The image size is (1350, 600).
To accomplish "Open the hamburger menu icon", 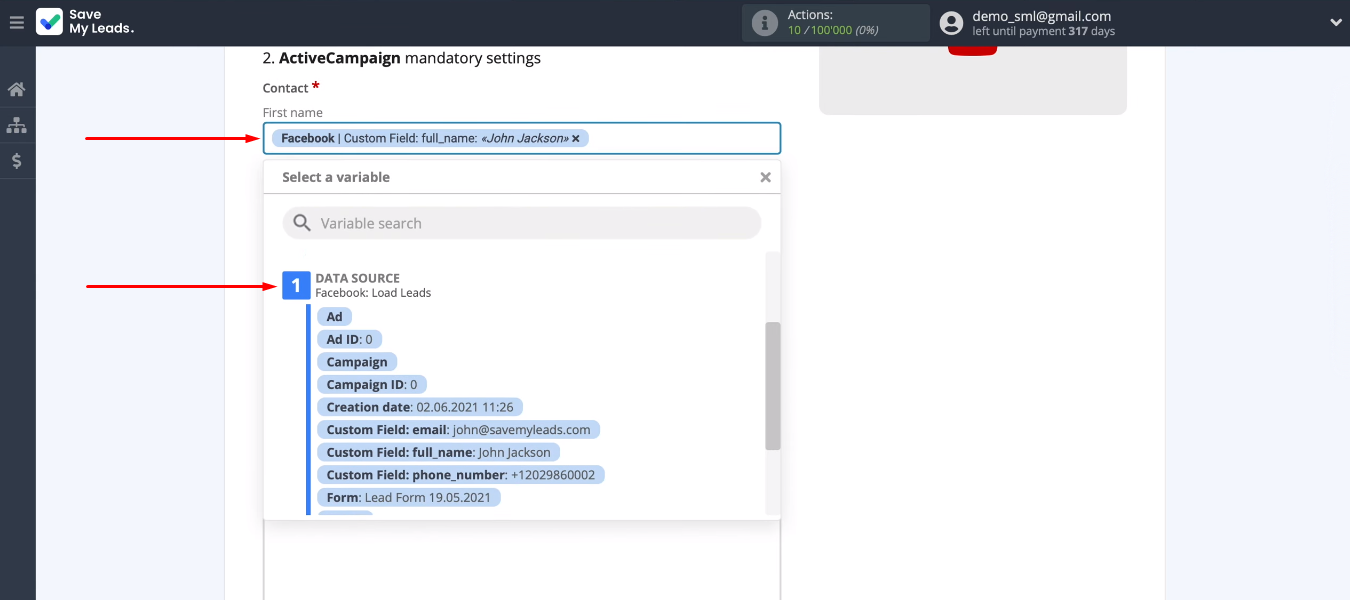I will [16, 22].
